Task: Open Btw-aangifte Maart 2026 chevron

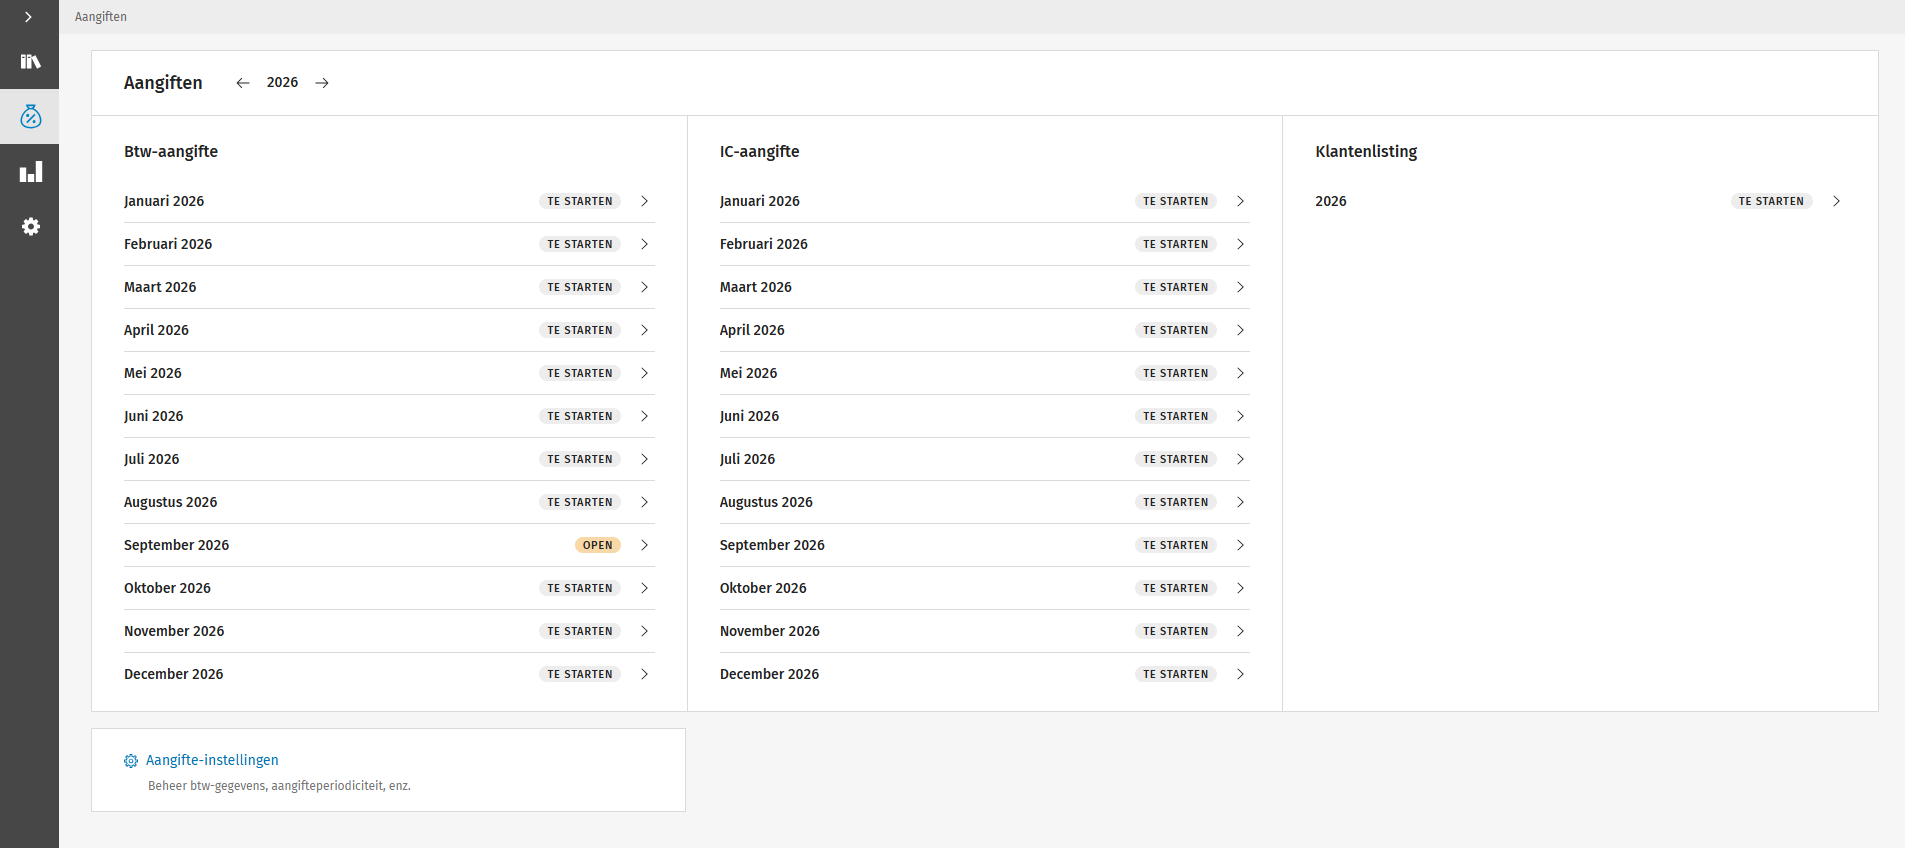Action: tap(645, 287)
